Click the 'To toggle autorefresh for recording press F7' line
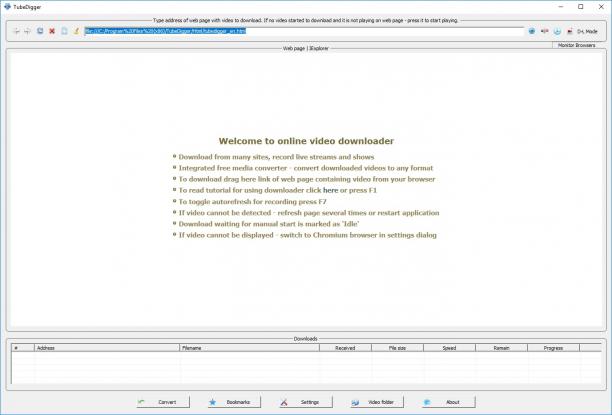Image resolution: width=612 pixels, height=415 pixels. [253, 202]
